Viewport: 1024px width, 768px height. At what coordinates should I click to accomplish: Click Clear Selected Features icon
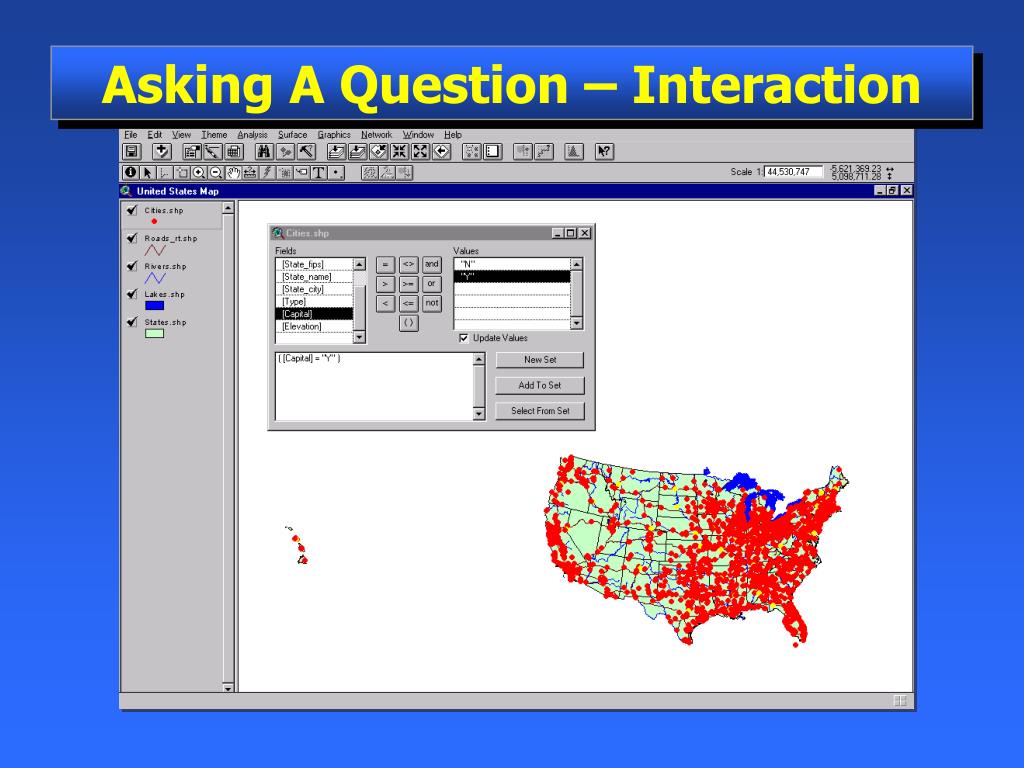[x=492, y=152]
